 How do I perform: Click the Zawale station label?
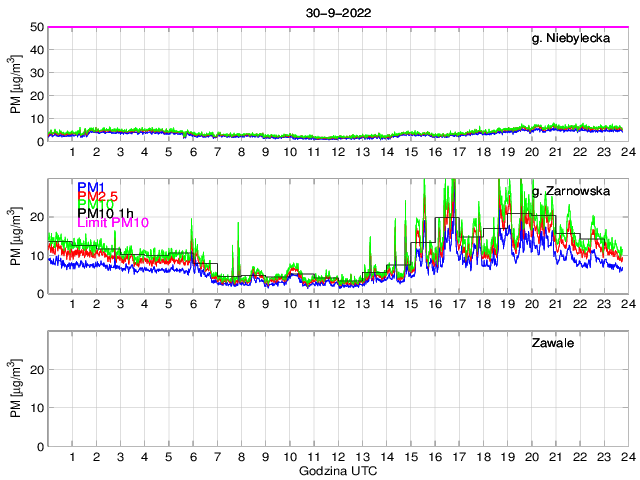pyautogui.click(x=552, y=343)
